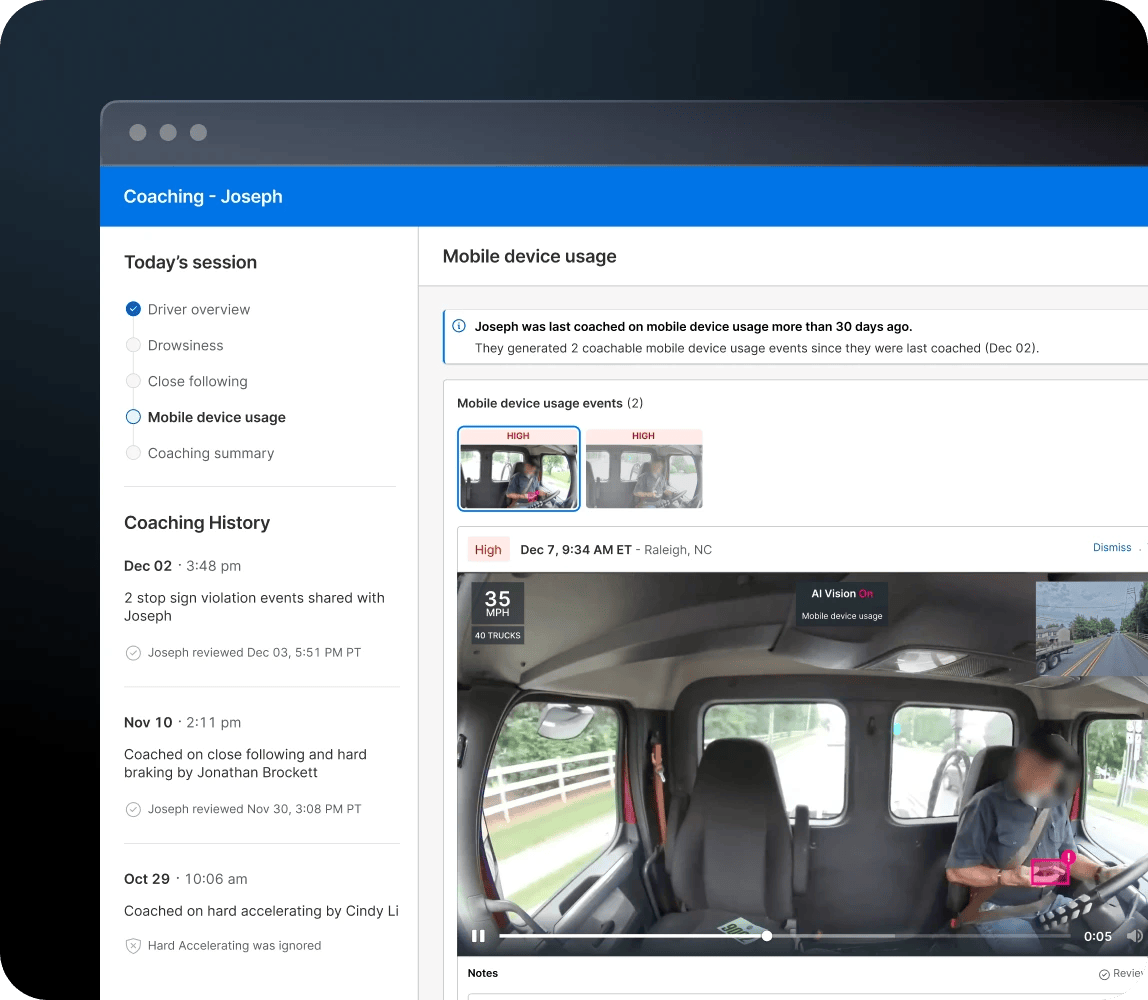Open the Mobile device usage step
This screenshot has width=1148, height=1000.
[217, 417]
